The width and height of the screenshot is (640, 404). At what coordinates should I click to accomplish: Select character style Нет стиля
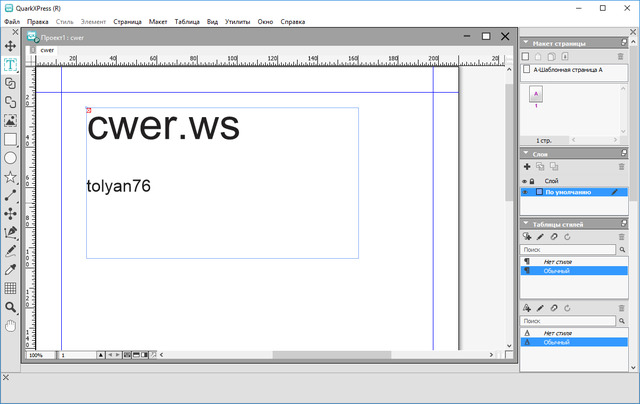pyautogui.click(x=574, y=333)
